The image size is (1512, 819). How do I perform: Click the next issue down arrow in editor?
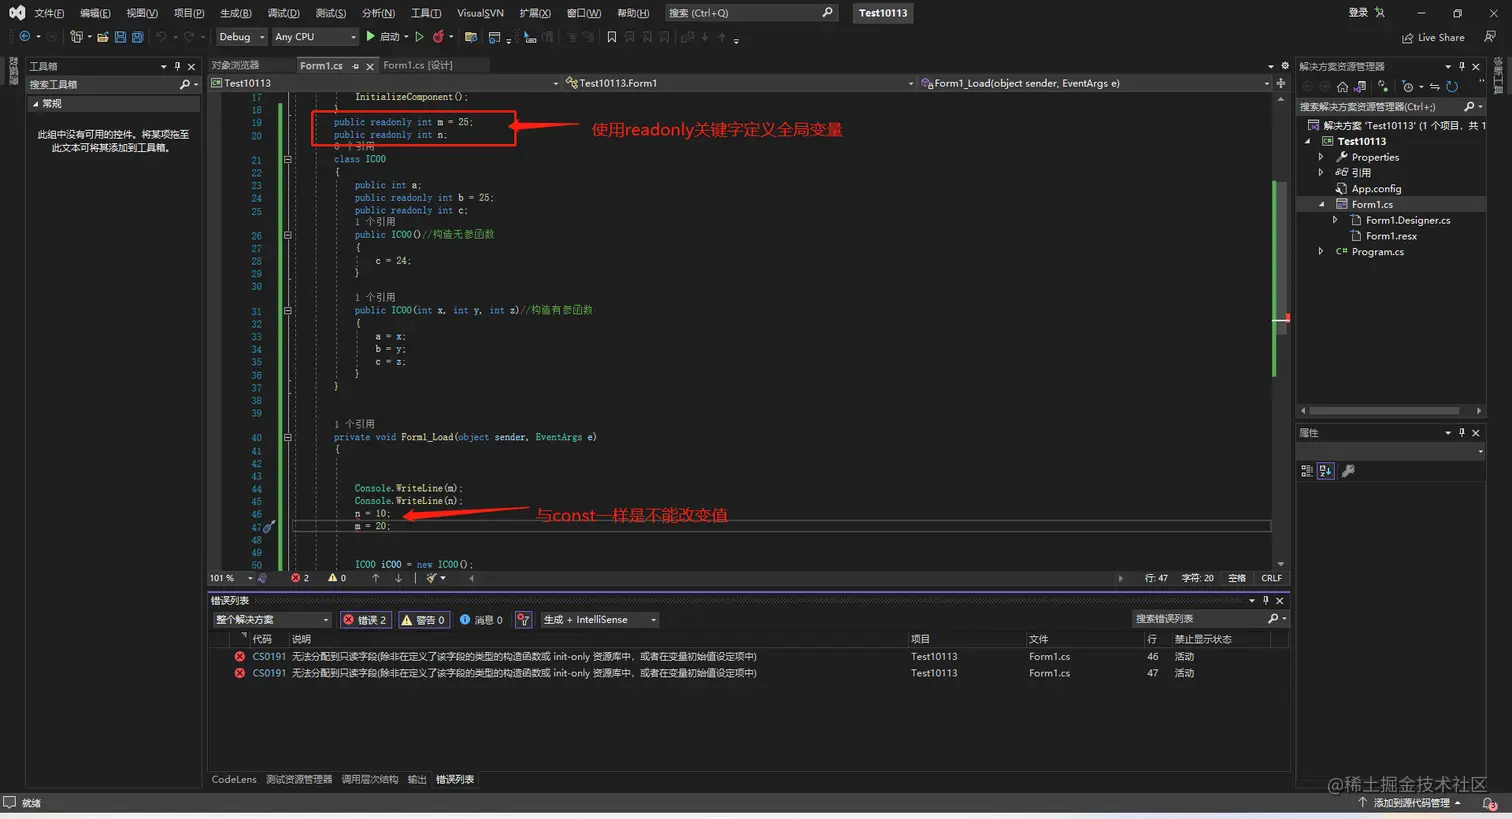point(398,578)
